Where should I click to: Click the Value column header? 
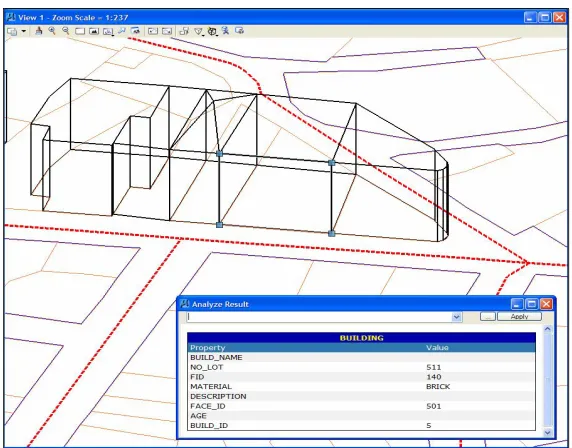point(437,348)
